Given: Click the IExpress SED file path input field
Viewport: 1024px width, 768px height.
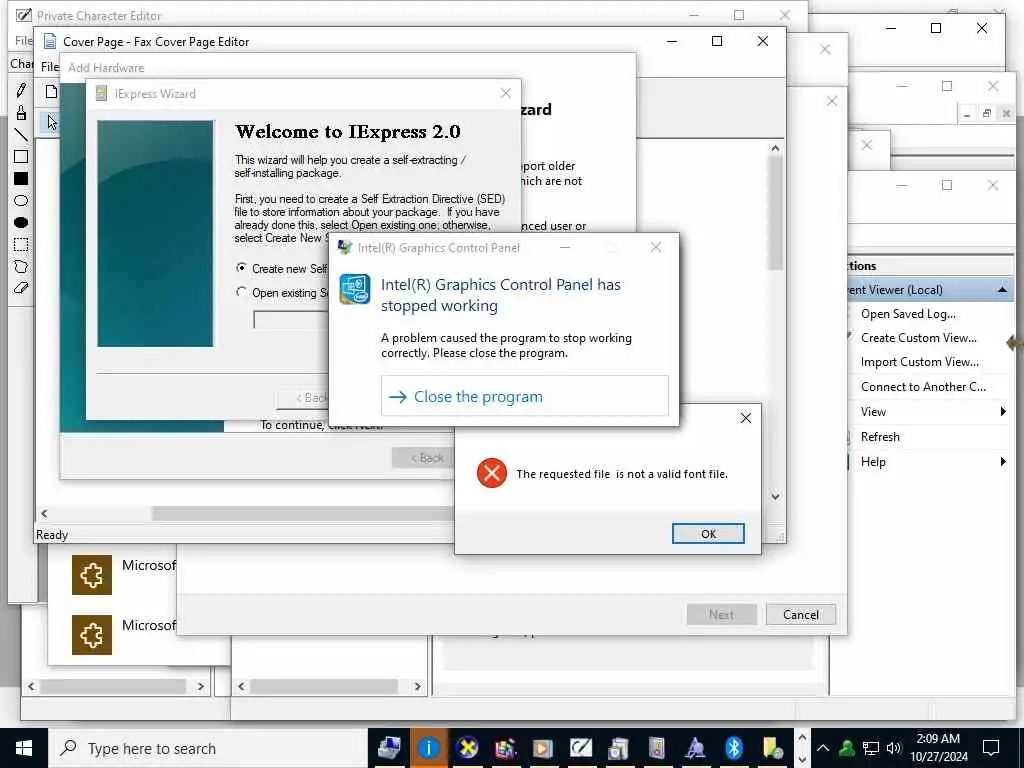Looking at the screenshot, I should tap(291, 320).
